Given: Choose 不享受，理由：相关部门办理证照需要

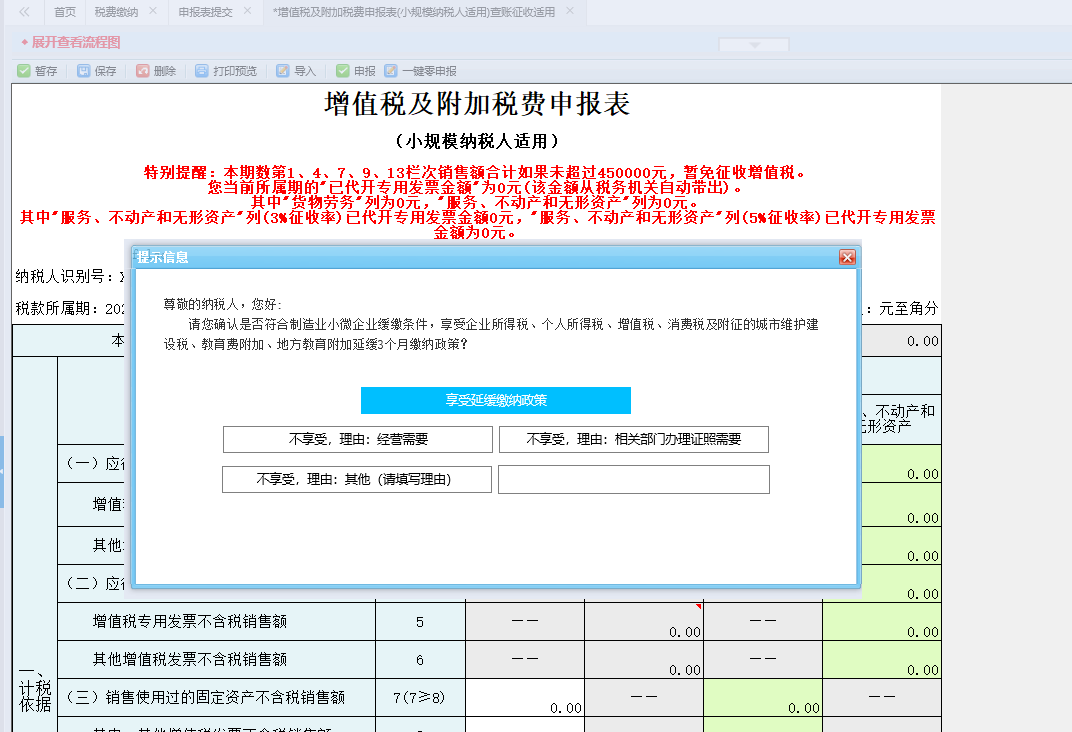Looking at the screenshot, I should 634,439.
